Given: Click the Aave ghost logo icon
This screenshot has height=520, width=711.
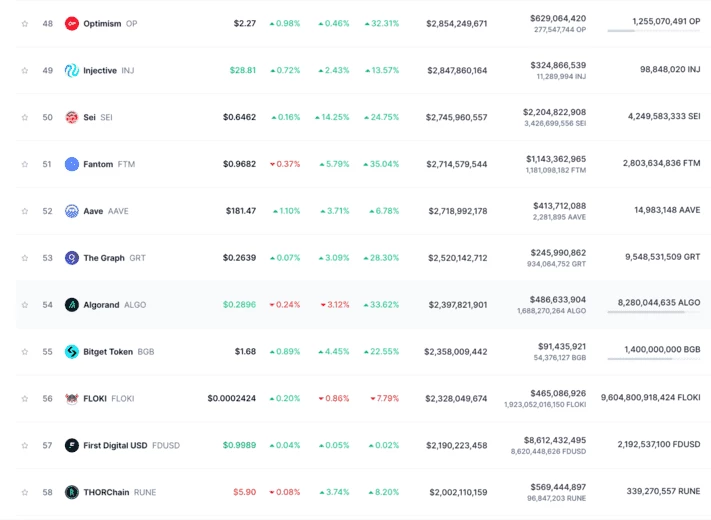Looking at the screenshot, I should [72, 211].
